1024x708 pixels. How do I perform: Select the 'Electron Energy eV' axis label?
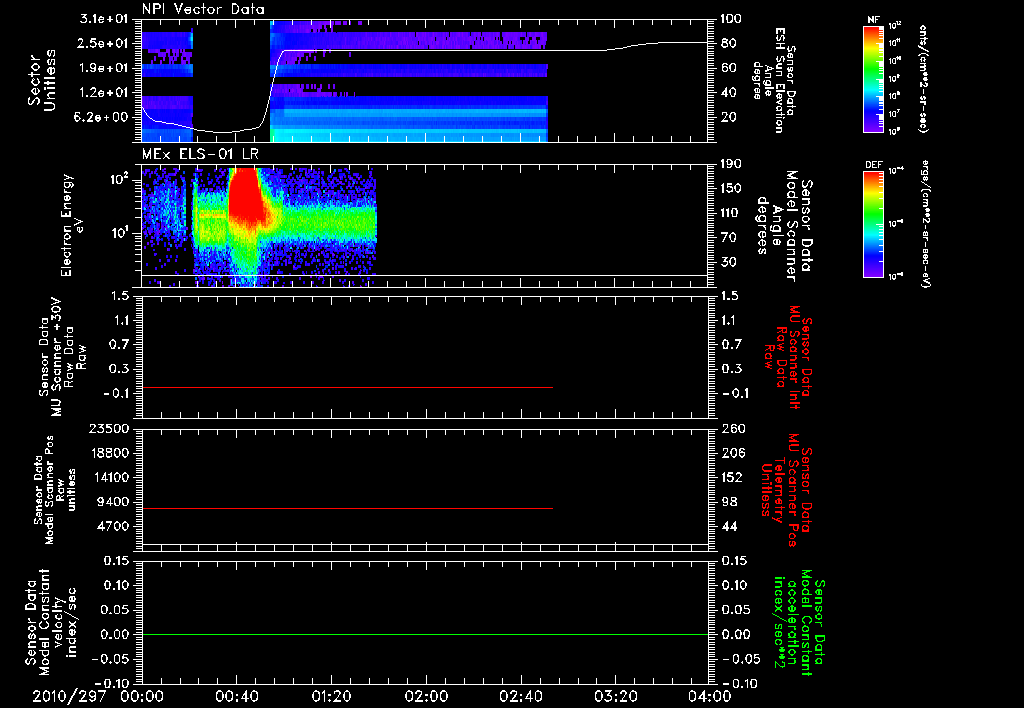[72, 225]
